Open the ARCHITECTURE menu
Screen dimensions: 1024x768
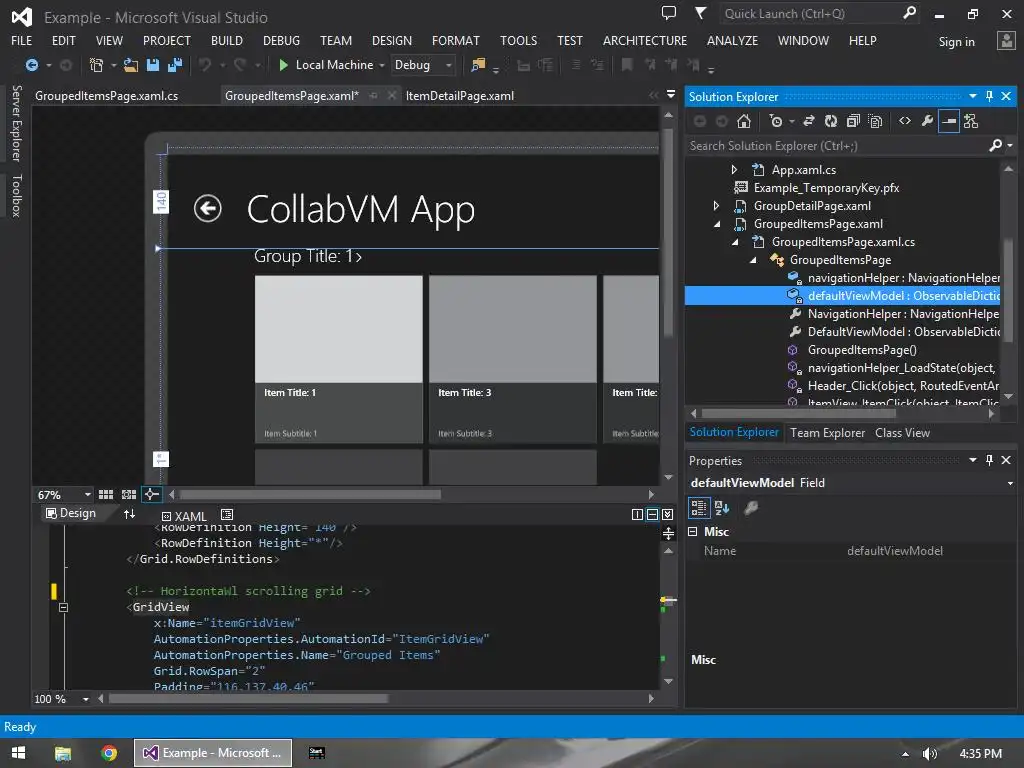(x=645, y=40)
